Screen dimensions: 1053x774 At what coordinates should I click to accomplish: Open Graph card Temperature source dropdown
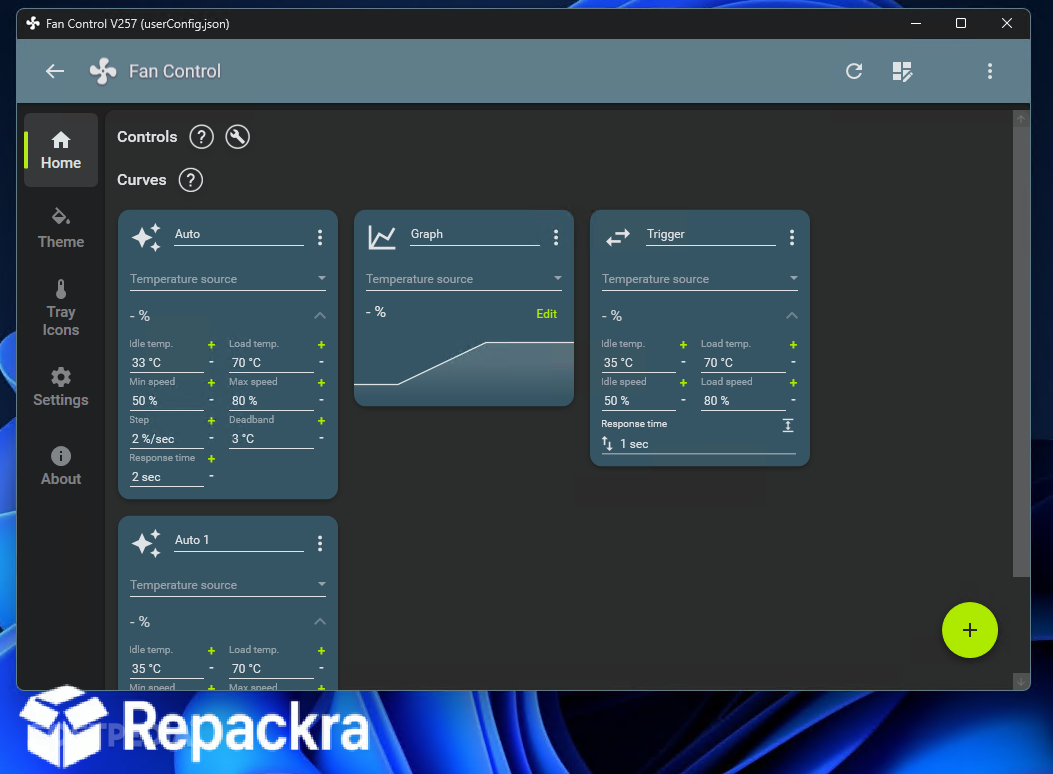coord(463,279)
